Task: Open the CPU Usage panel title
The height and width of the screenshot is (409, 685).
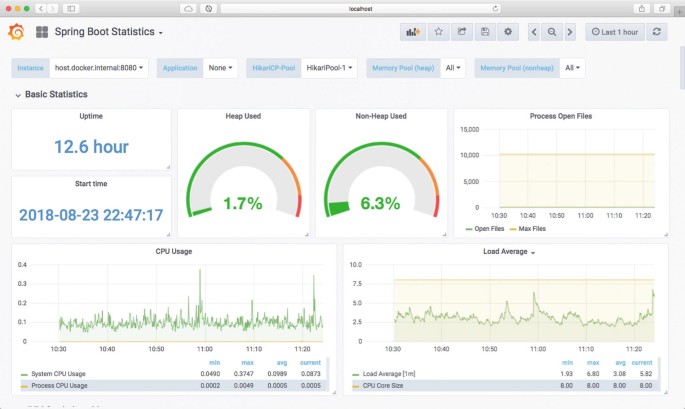Action: point(174,251)
